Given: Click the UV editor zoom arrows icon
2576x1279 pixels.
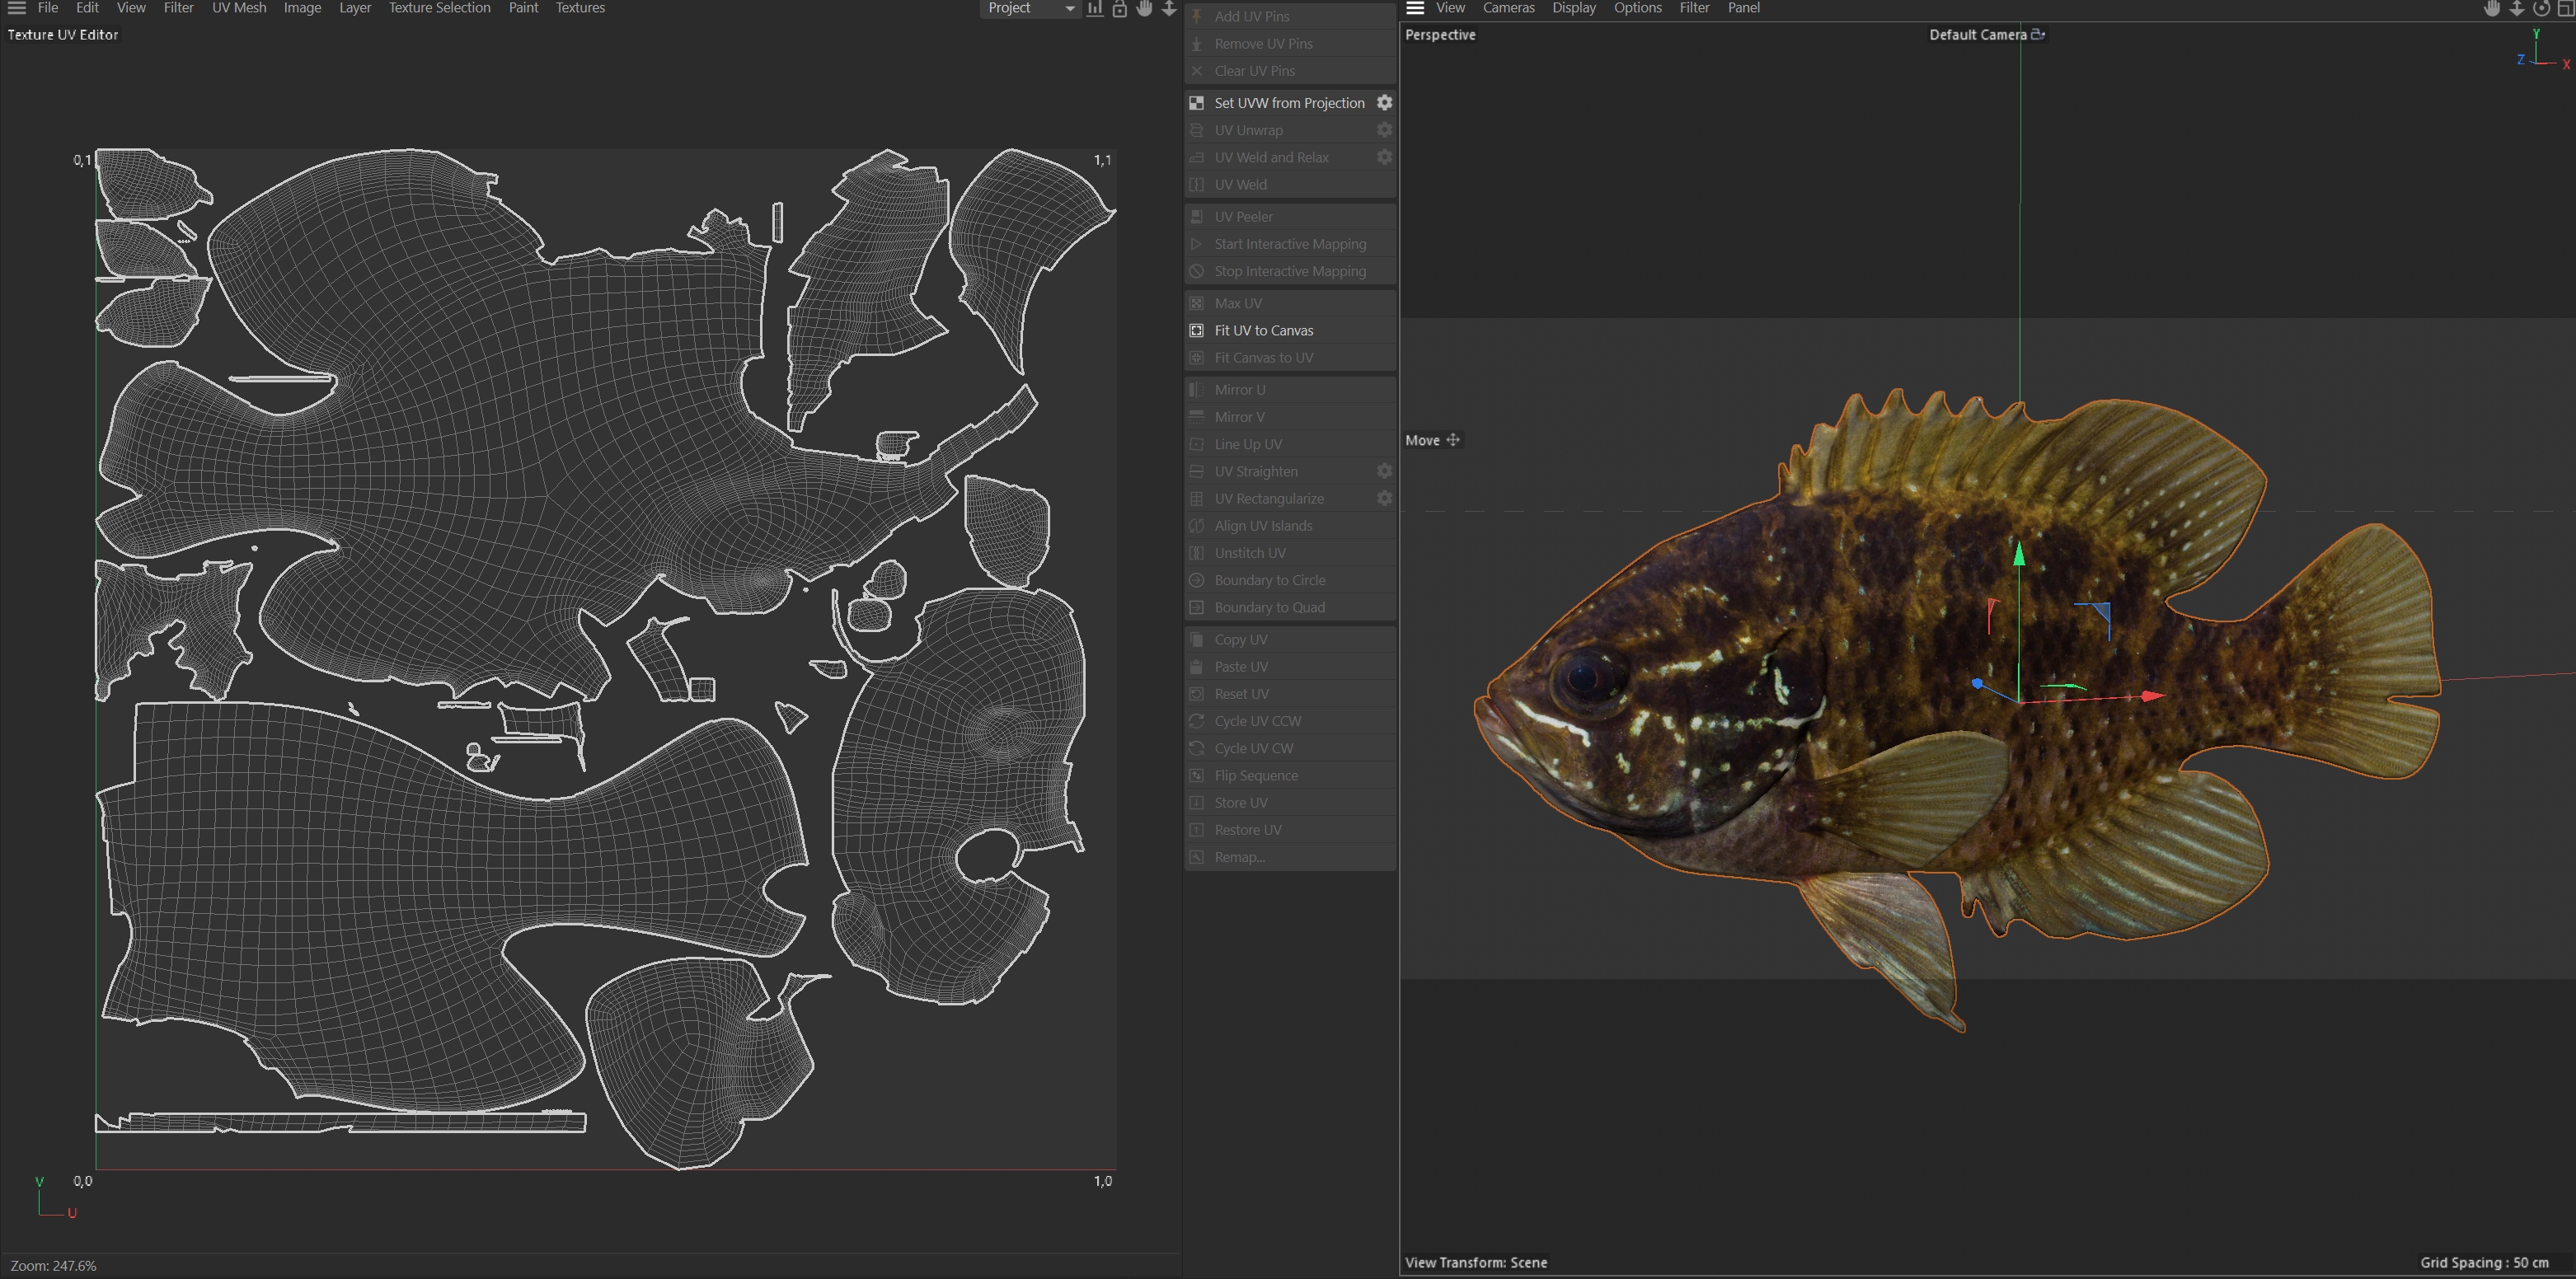Looking at the screenshot, I should click(1169, 8).
